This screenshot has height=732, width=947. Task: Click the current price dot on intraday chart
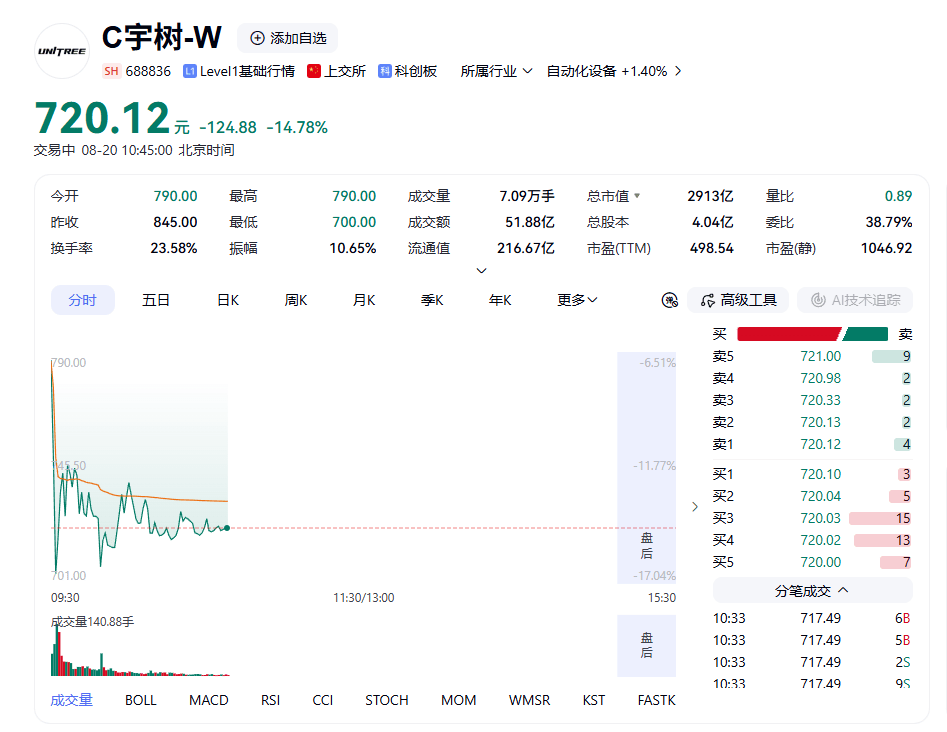pos(227,528)
